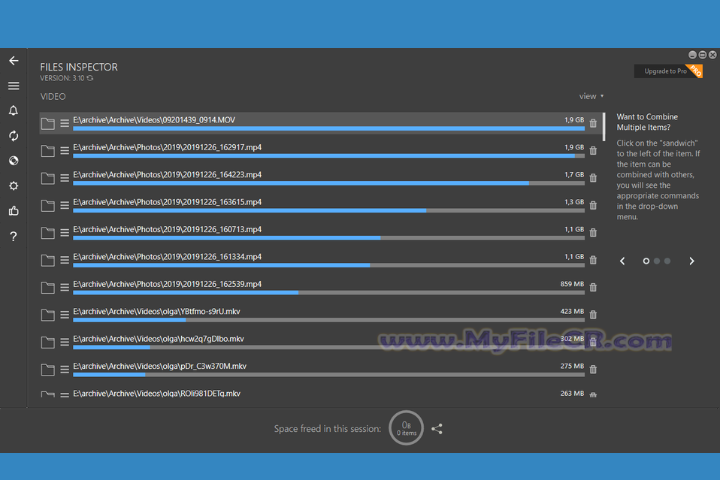Open folder of Y8tfmo-s9rU.mkv
720x480 pixels.
point(48,315)
